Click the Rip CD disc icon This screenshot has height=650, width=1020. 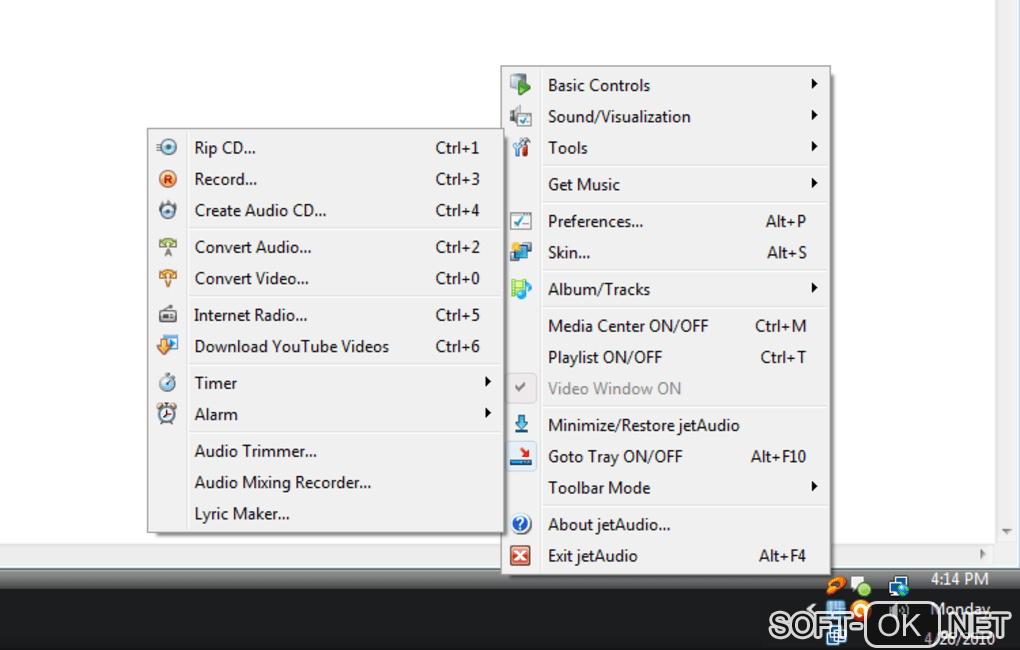(x=167, y=148)
